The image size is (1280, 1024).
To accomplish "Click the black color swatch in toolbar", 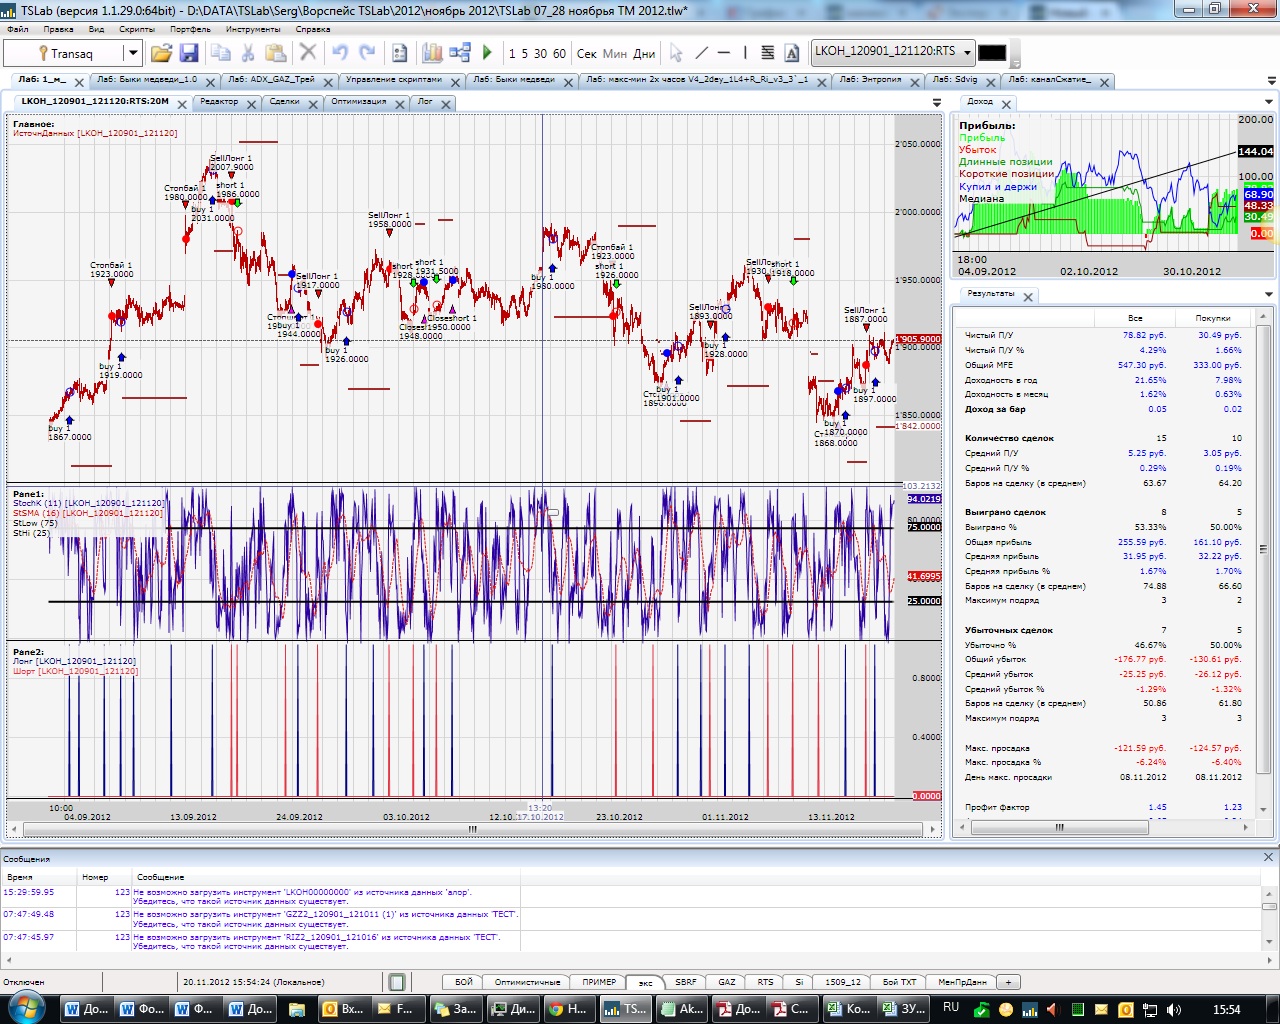I will point(992,53).
